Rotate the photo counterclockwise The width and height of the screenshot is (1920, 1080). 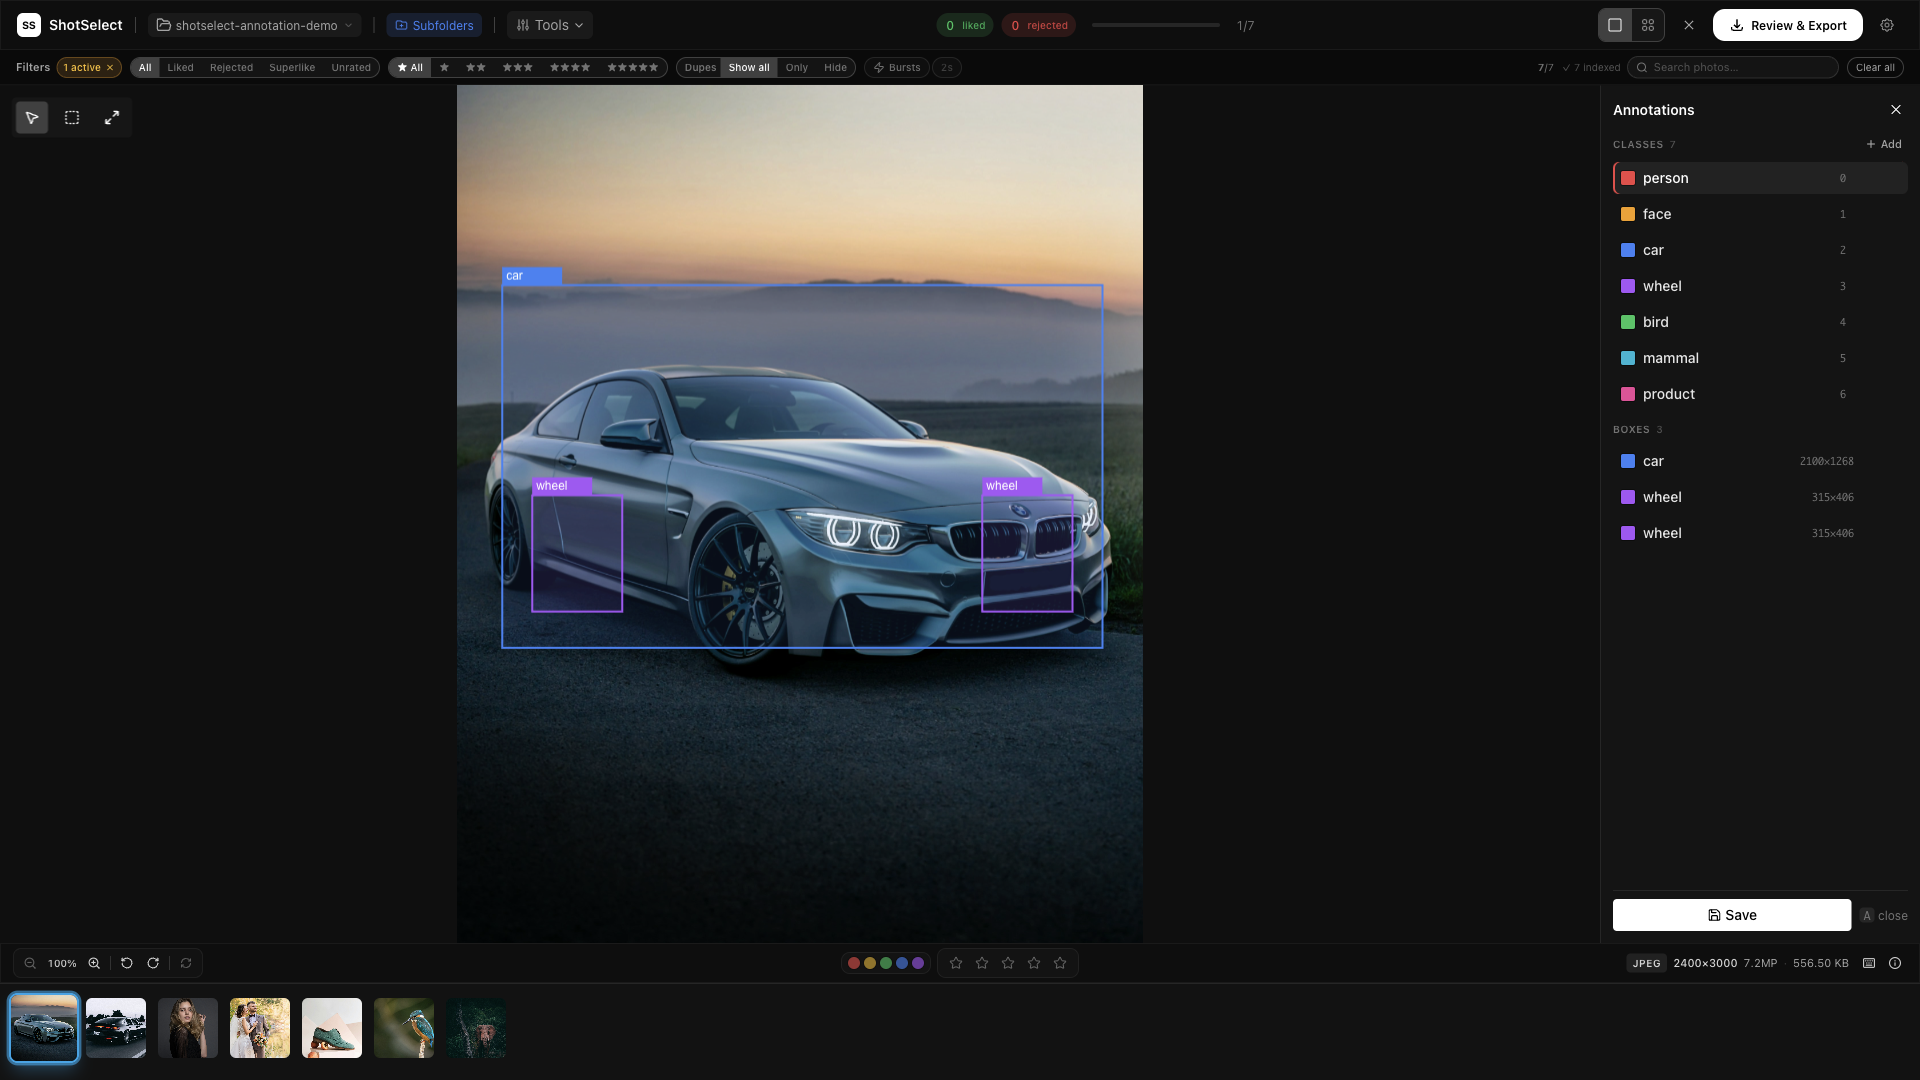126,963
